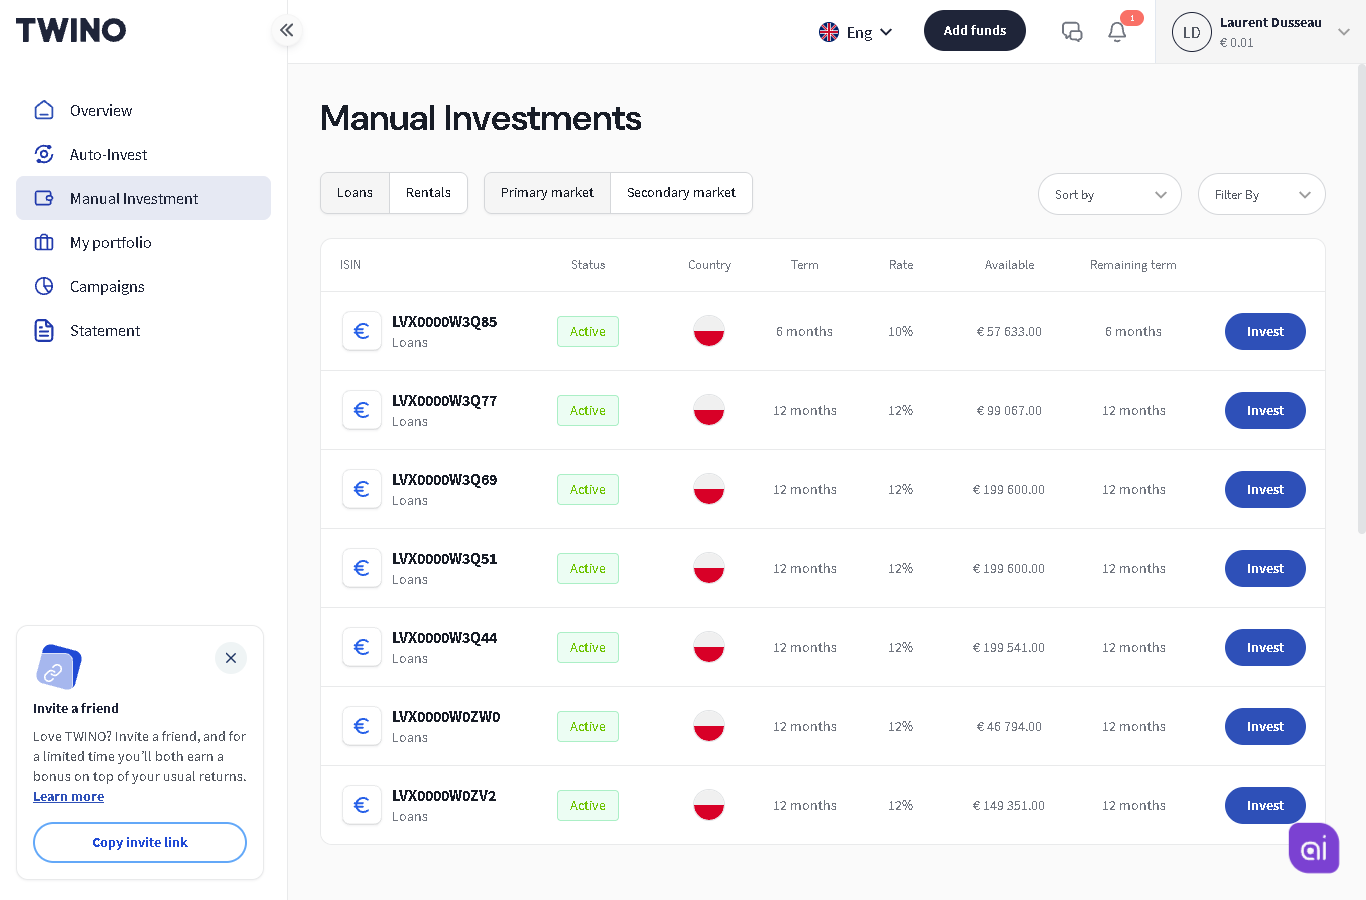Viewport: 1366px width, 900px height.
Task: Open the notifications bell icon
Action: pyautogui.click(x=1117, y=32)
